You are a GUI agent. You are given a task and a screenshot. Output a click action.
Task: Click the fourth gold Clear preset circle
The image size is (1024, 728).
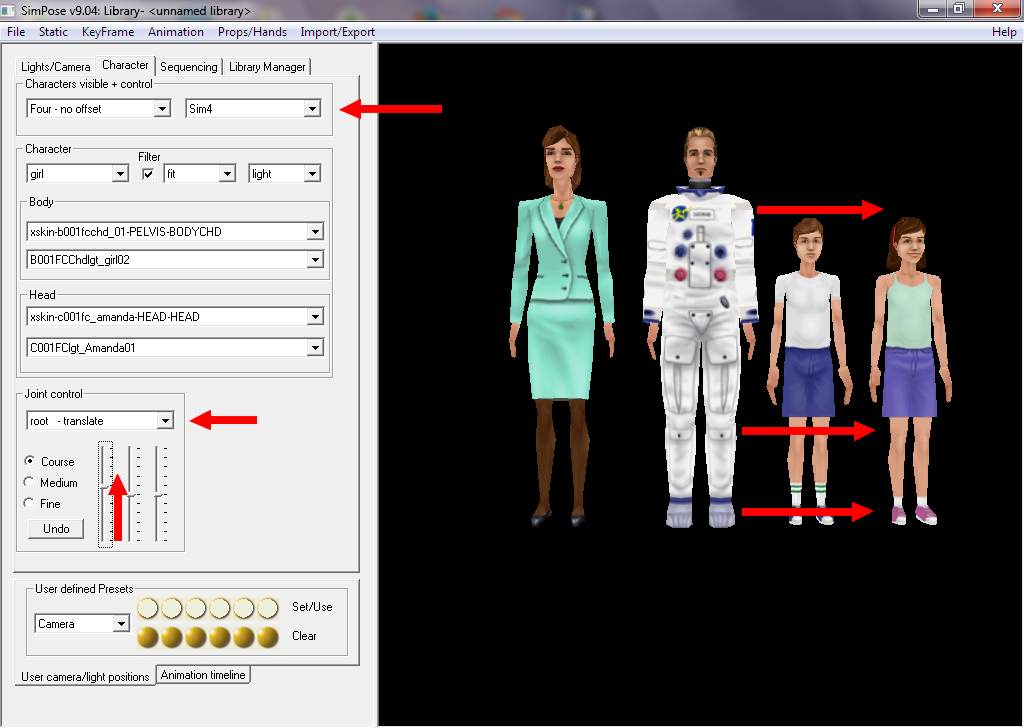tap(220, 637)
